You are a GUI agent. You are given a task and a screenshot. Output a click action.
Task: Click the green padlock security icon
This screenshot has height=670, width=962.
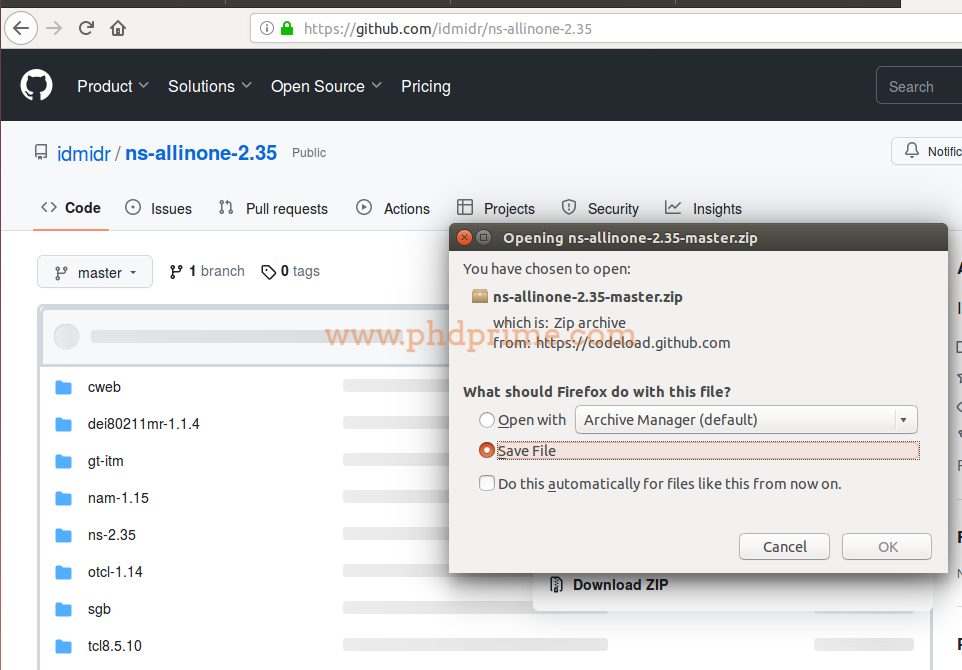[x=287, y=28]
